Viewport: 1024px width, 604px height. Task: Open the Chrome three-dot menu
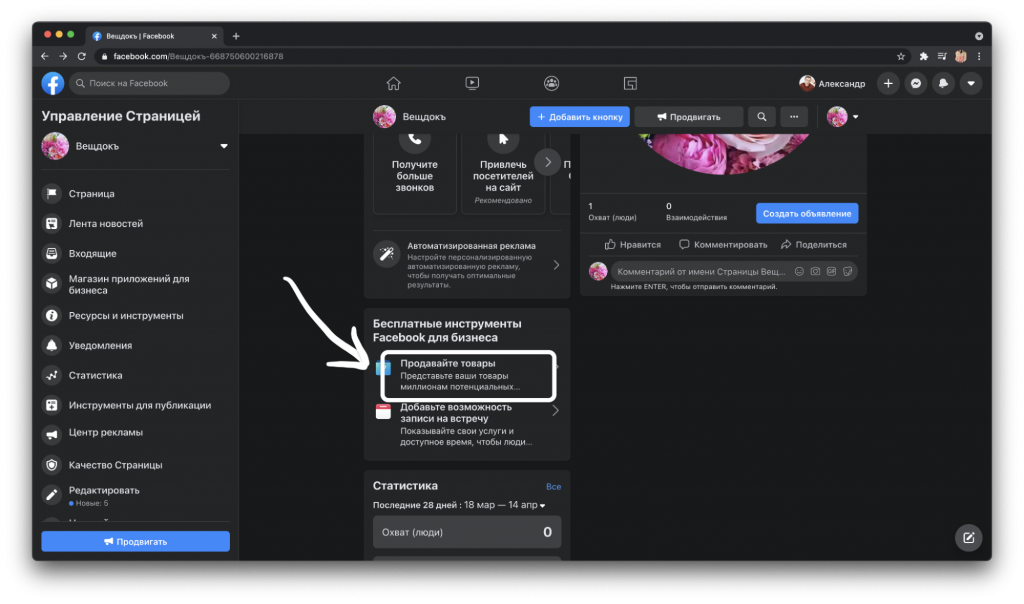[979, 56]
